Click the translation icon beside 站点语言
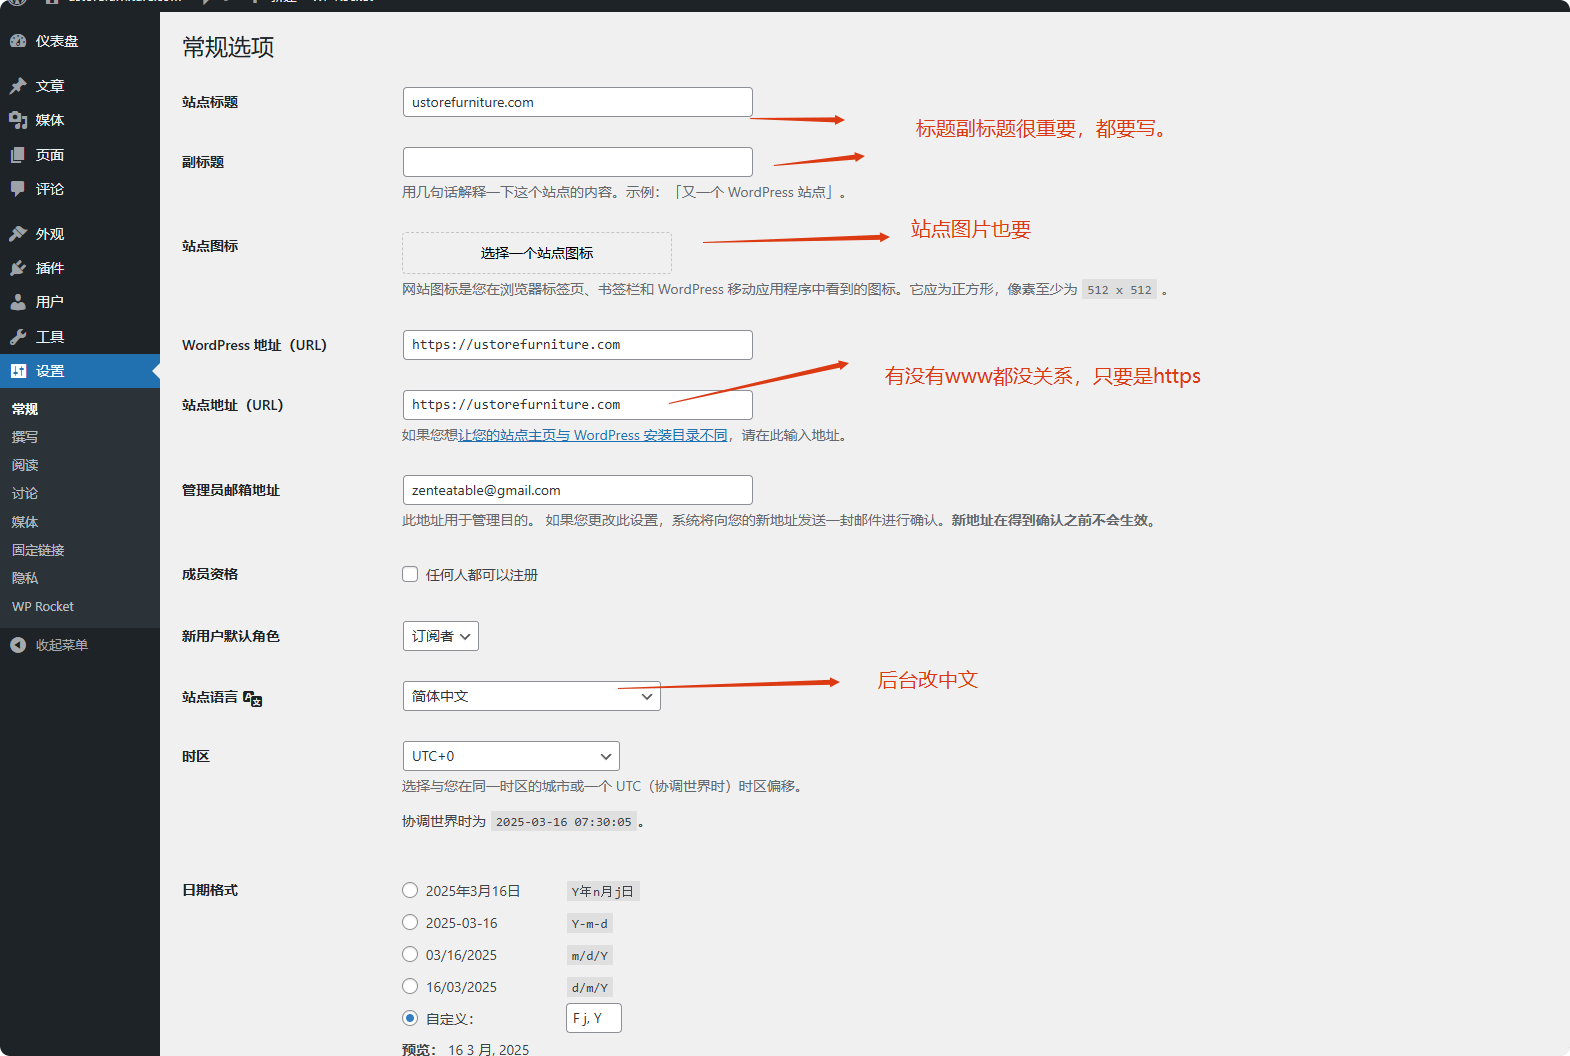The height and width of the screenshot is (1056, 1570). click(253, 699)
